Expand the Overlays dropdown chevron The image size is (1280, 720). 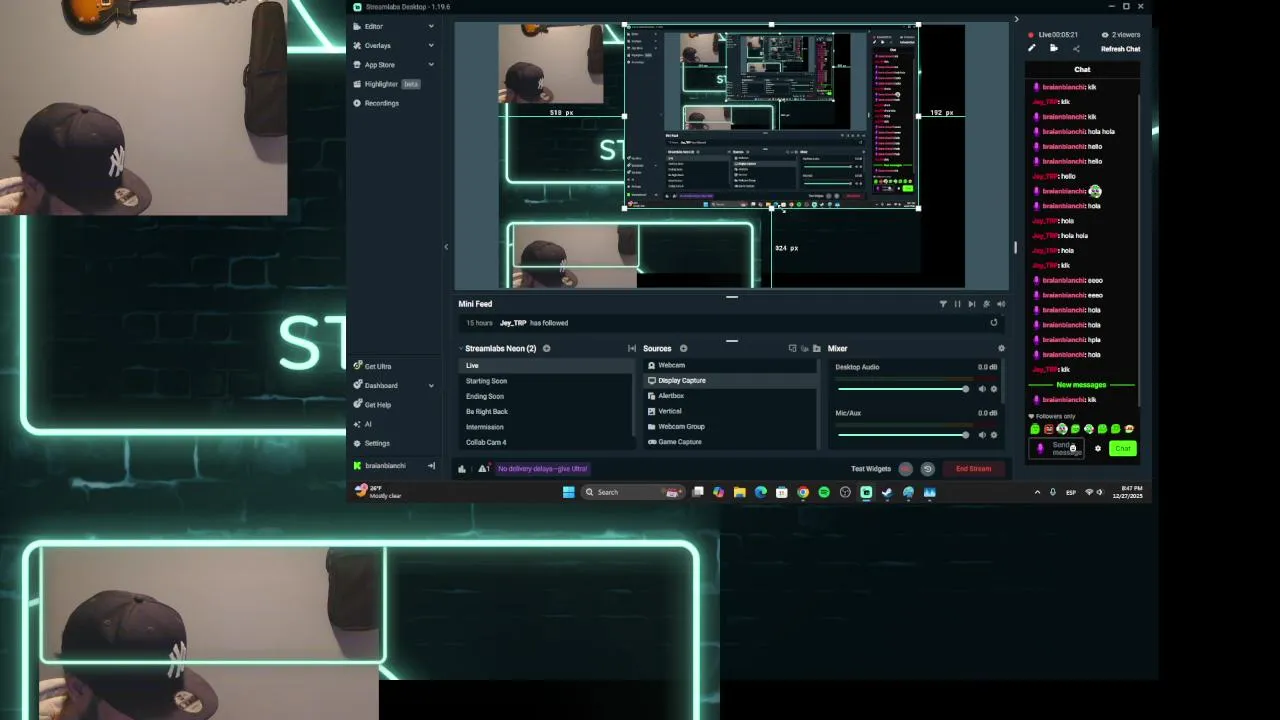tap(431, 45)
